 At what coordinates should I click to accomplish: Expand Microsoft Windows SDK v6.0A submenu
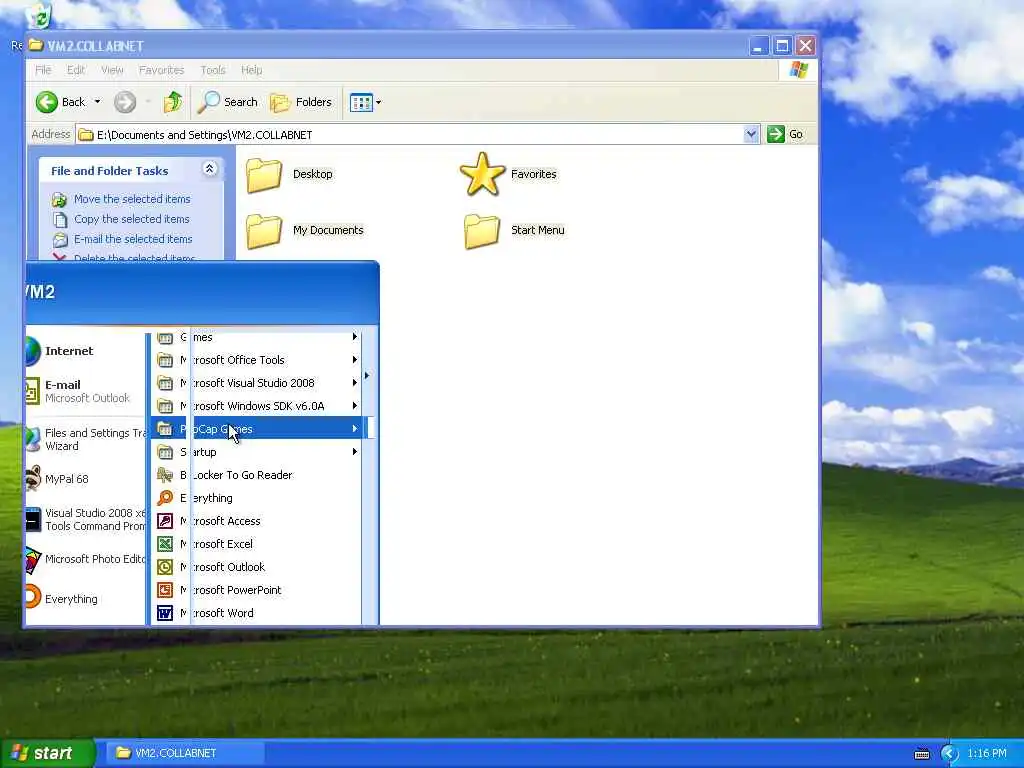click(x=256, y=406)
